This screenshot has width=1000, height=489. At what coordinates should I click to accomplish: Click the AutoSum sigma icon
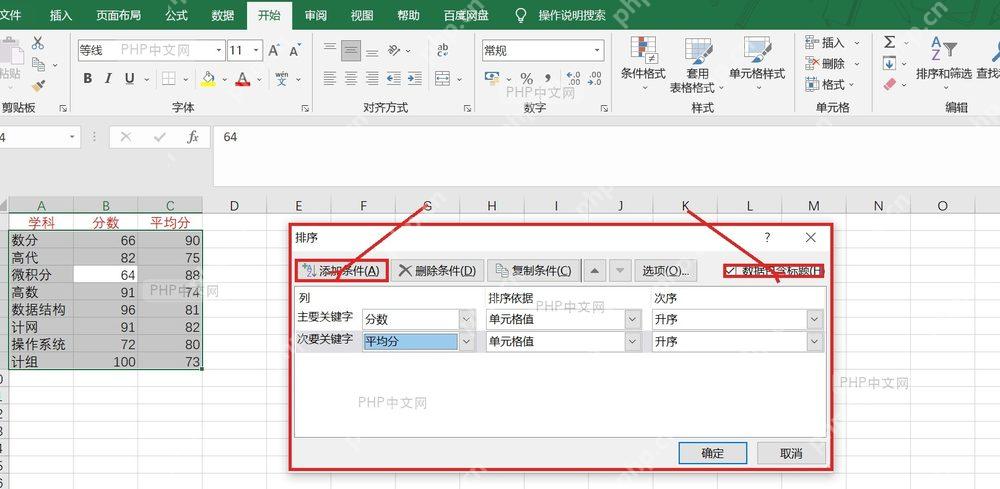click(889, 42)
